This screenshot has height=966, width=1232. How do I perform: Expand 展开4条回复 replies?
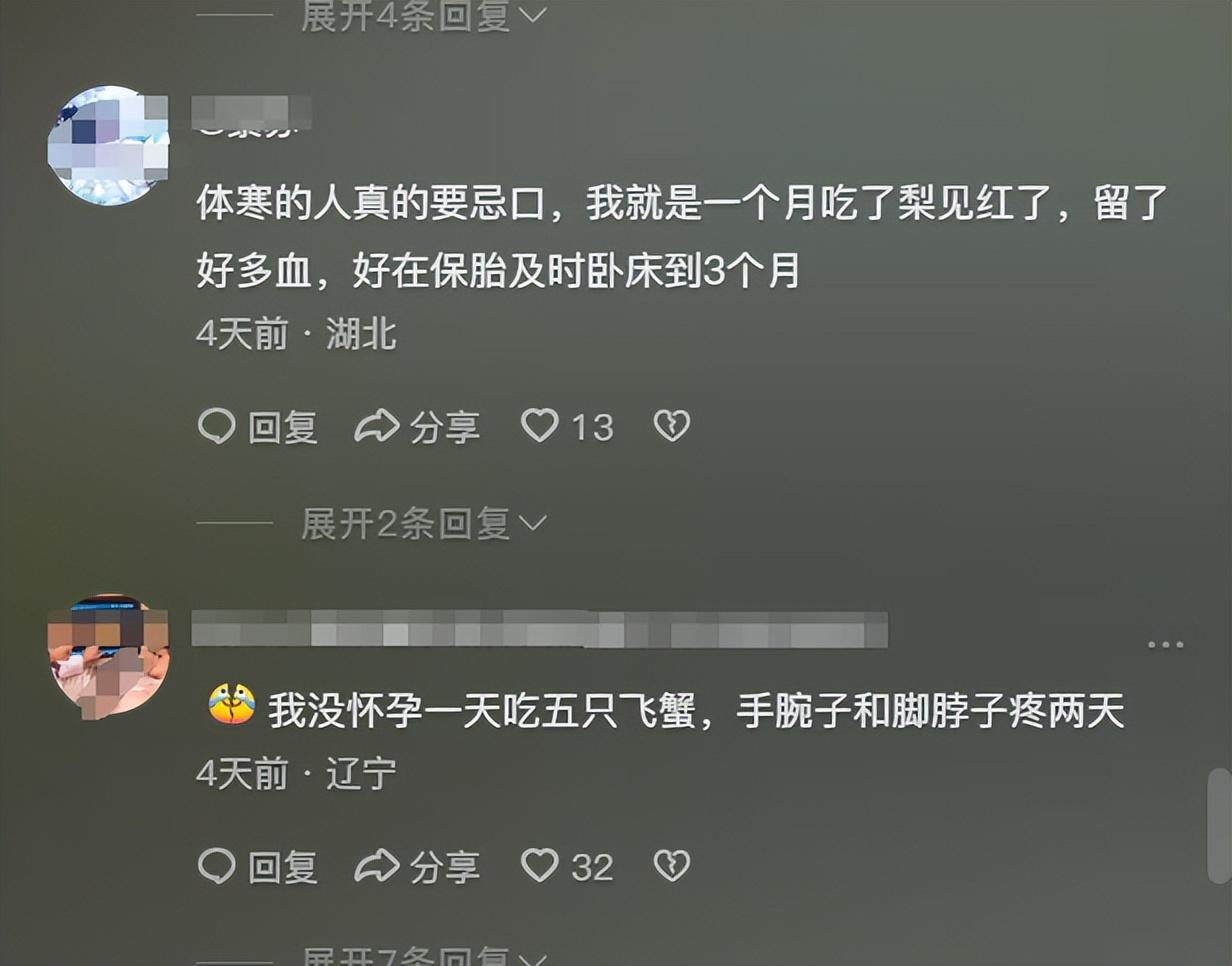pos(424,16)
